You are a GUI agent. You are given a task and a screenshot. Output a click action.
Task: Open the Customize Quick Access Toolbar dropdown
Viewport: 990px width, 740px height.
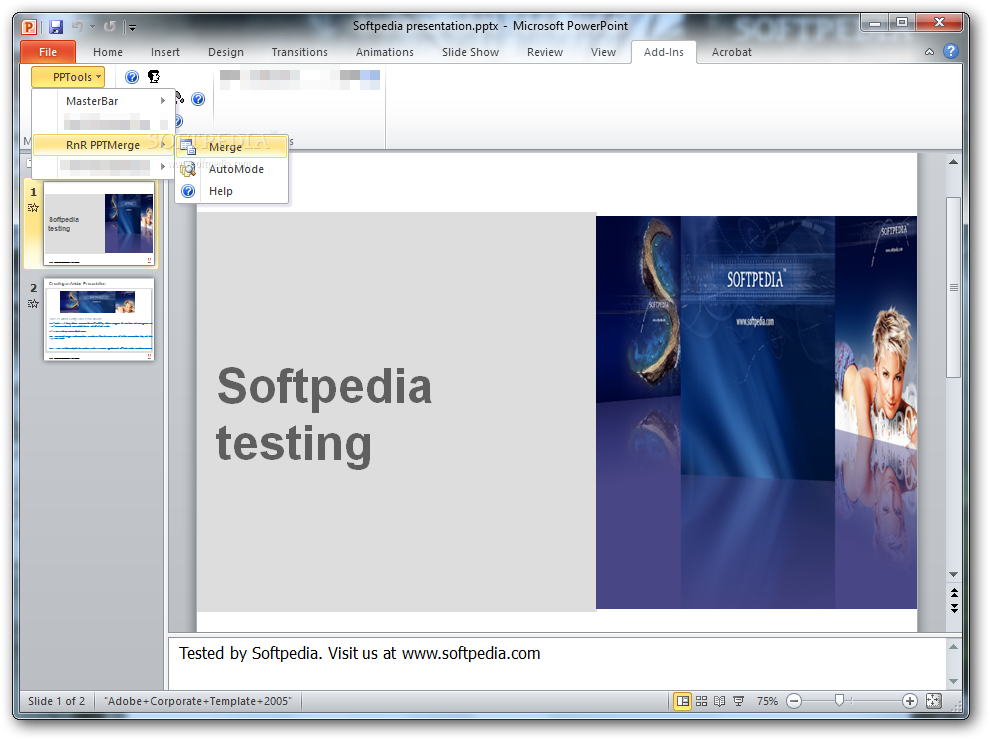pyautogui.click(x=131, y=27)
